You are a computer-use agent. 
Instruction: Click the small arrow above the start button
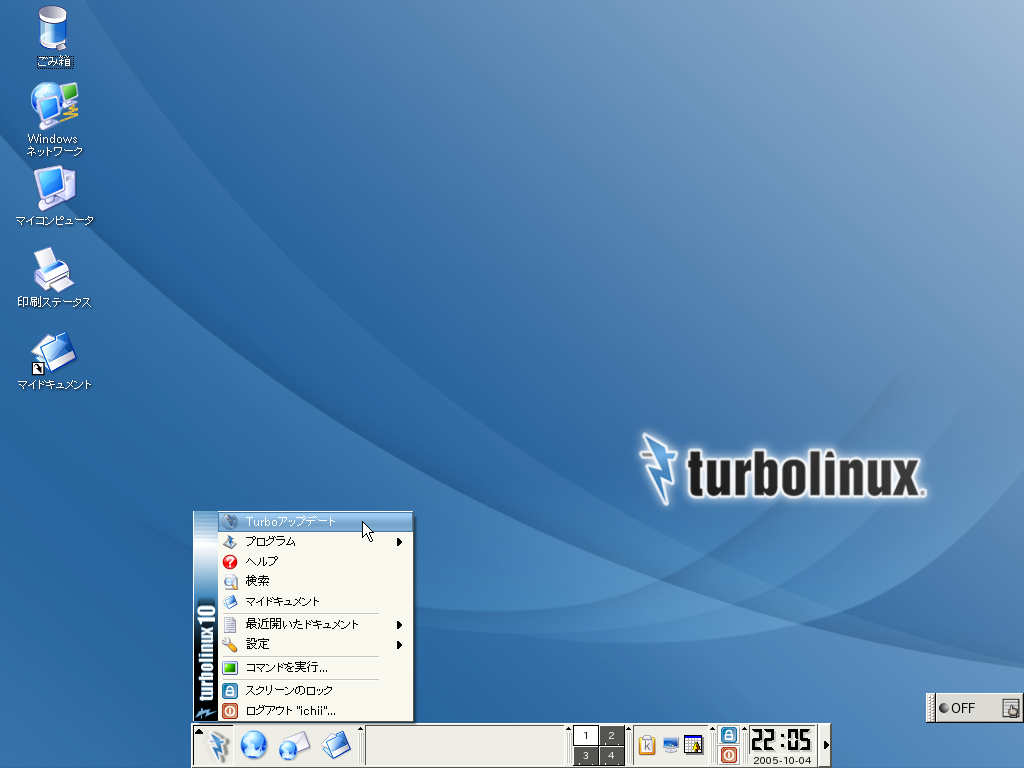click(x=199, y=731)
